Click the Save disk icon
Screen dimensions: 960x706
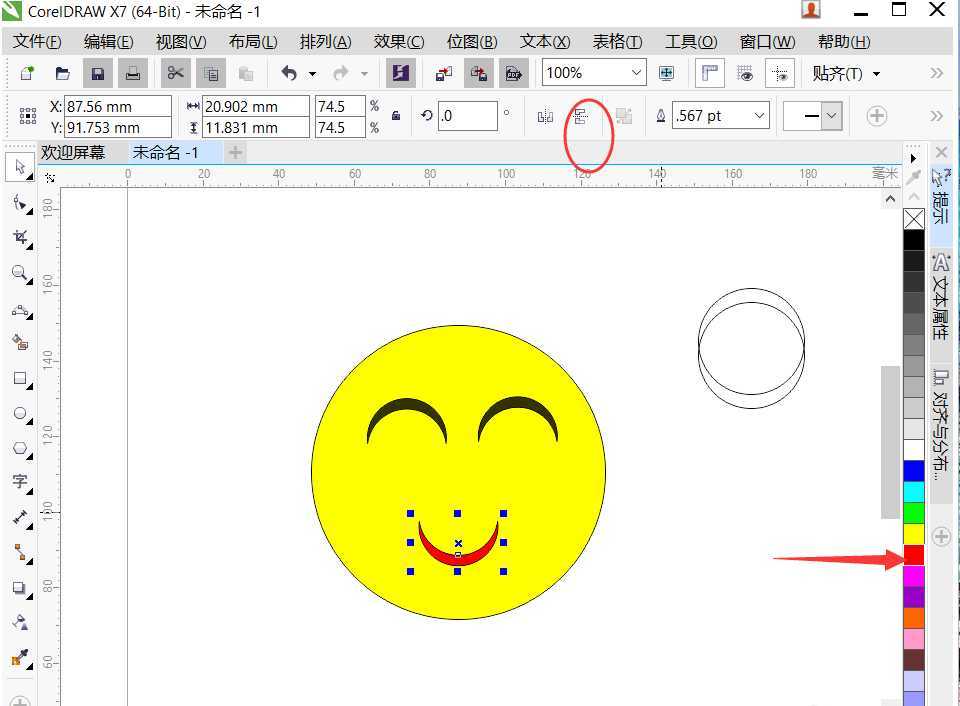[x=97, y=73]
